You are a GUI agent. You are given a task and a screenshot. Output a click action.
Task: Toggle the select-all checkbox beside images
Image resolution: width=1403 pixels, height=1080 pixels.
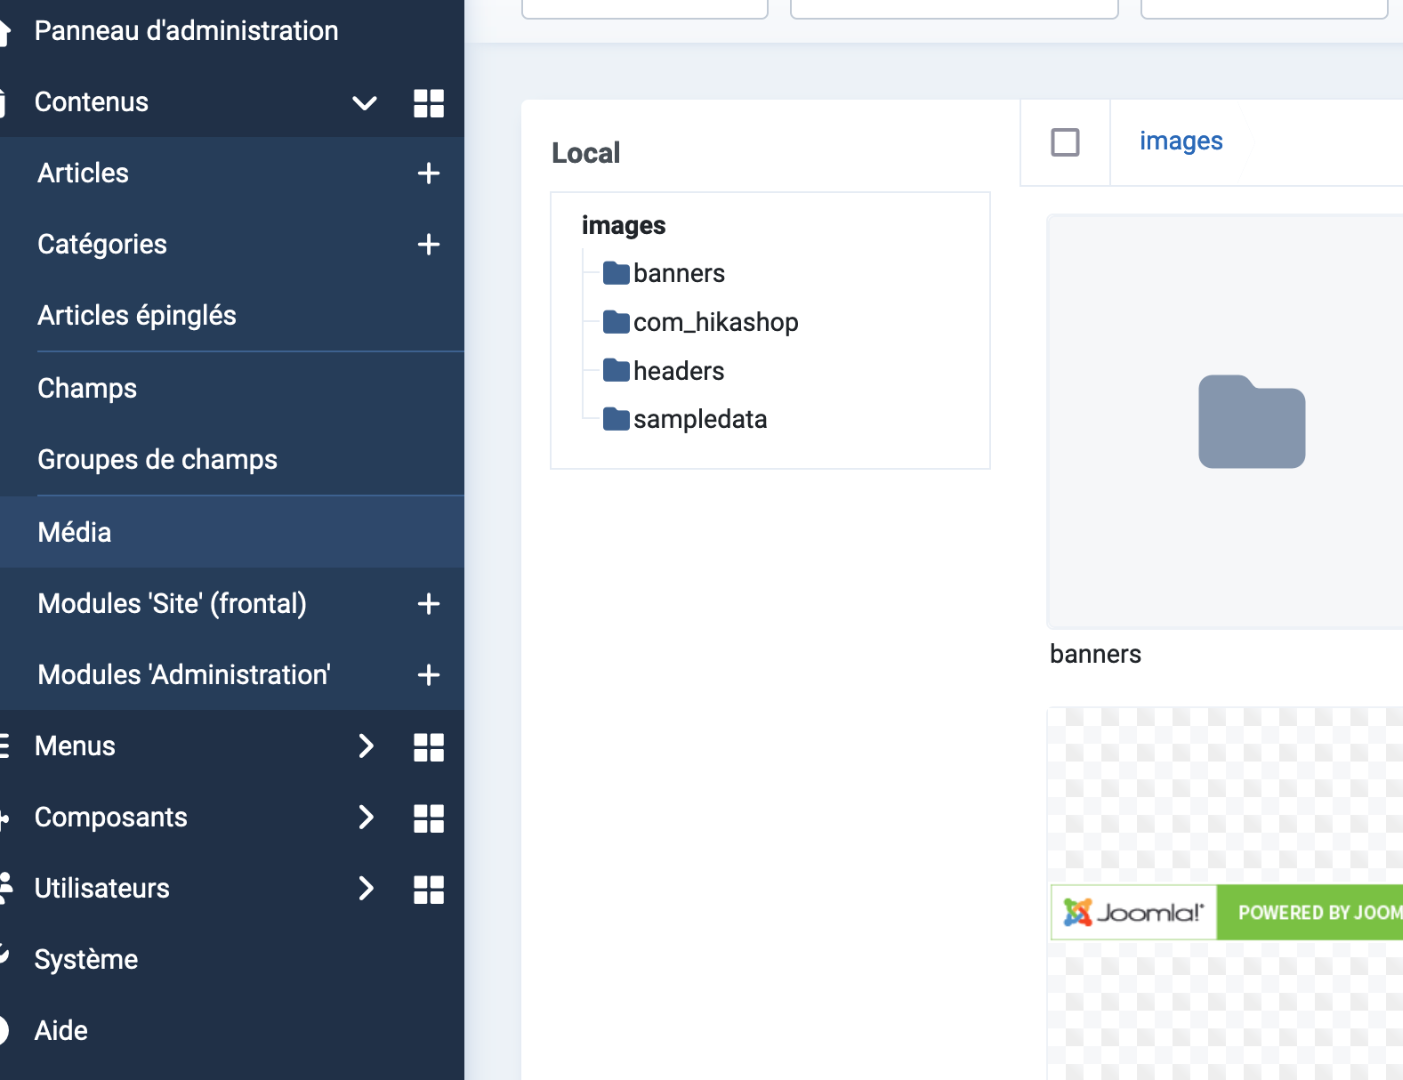[x=1065, y=142]
